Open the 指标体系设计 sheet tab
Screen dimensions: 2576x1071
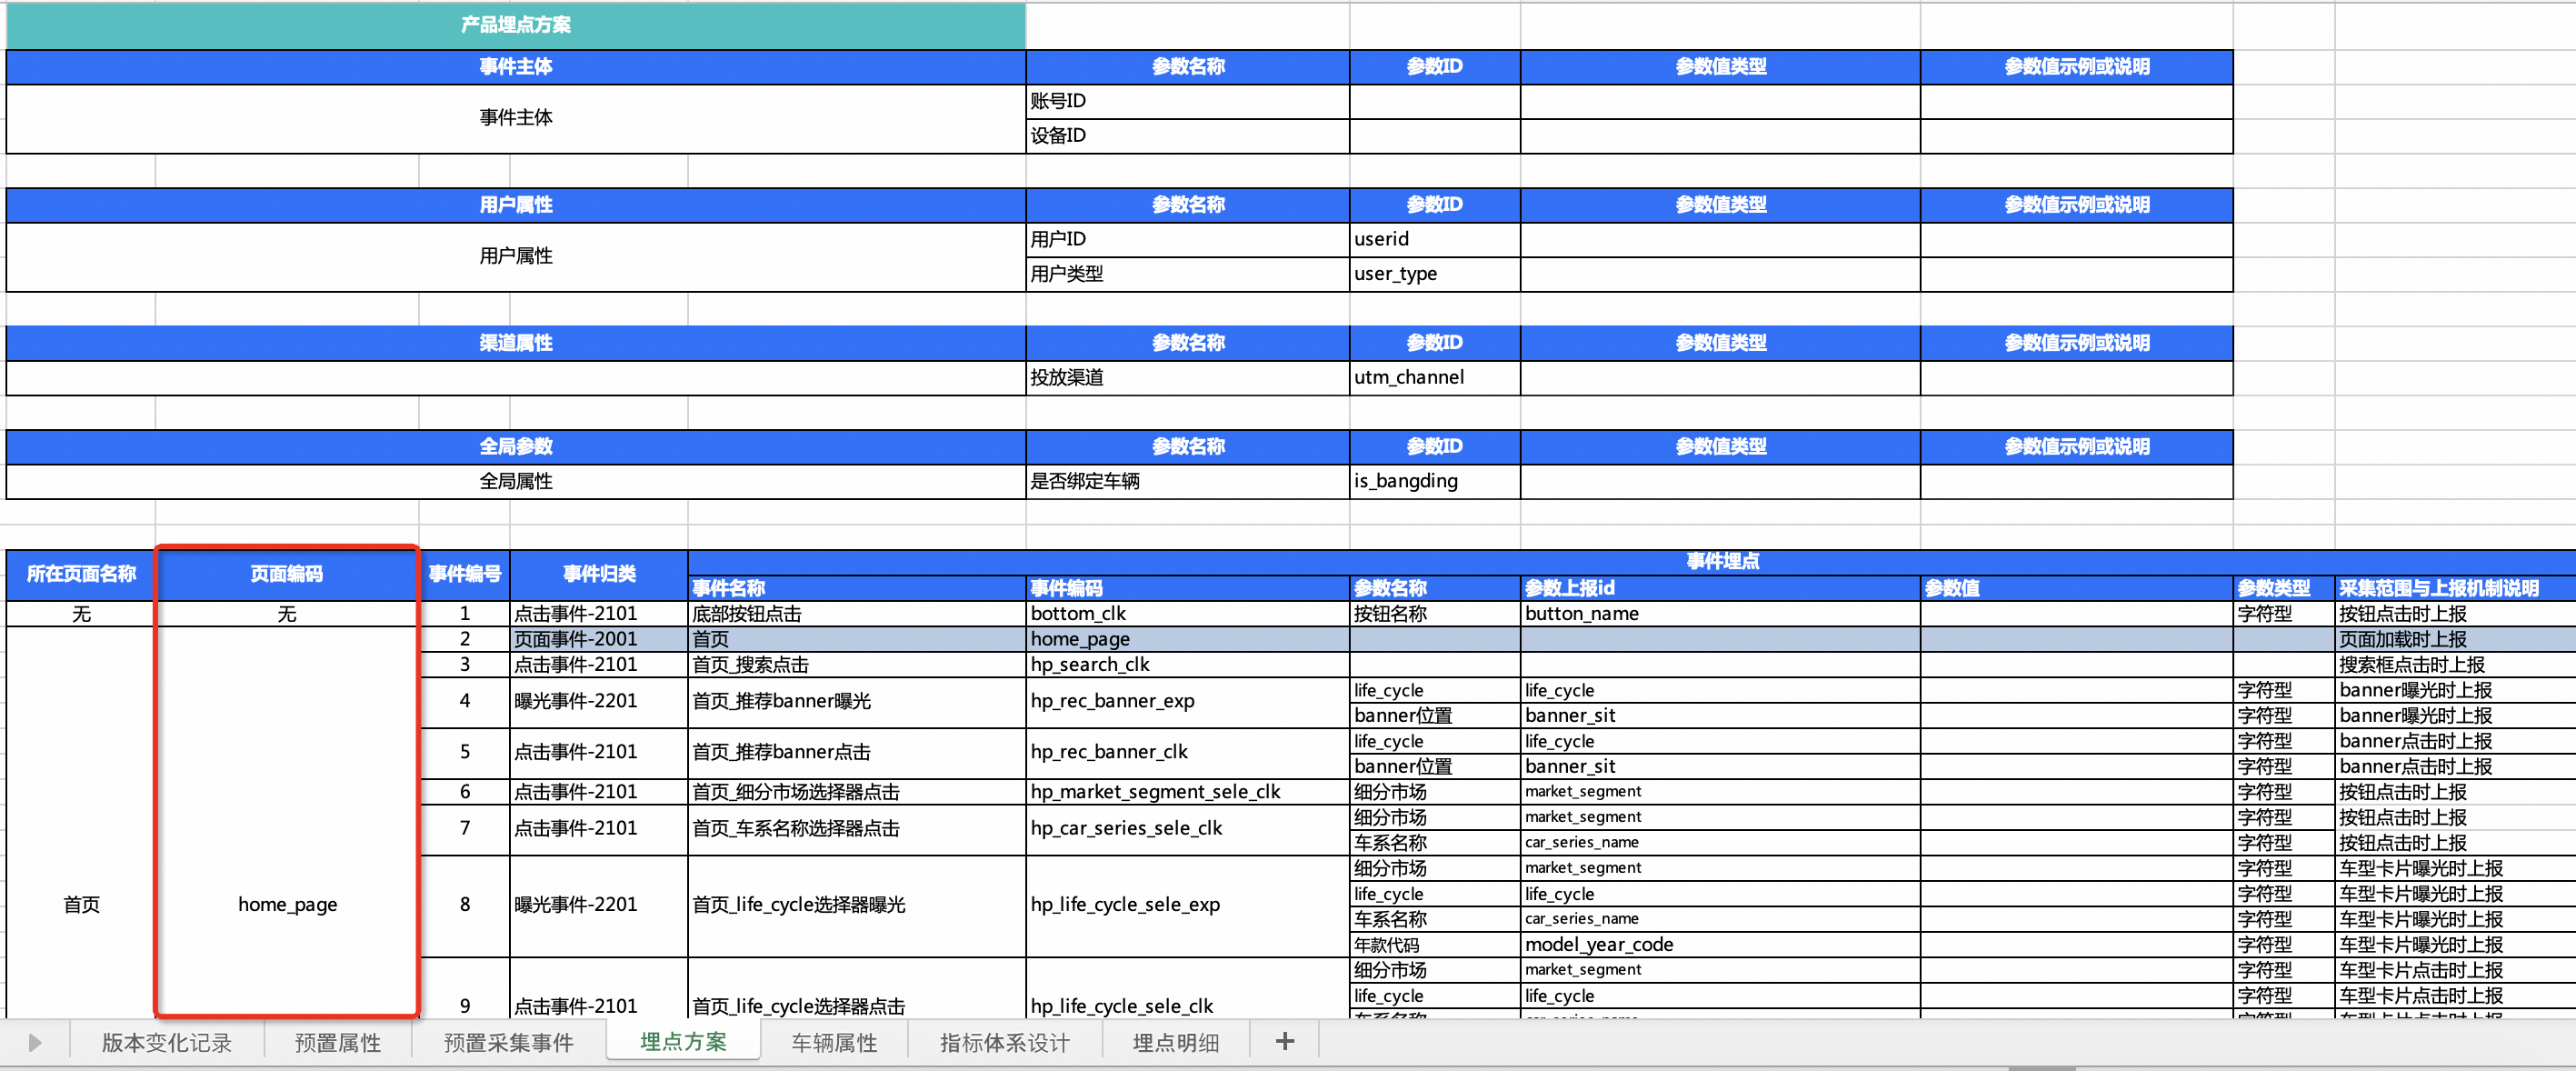(x=1005, y=1043)
